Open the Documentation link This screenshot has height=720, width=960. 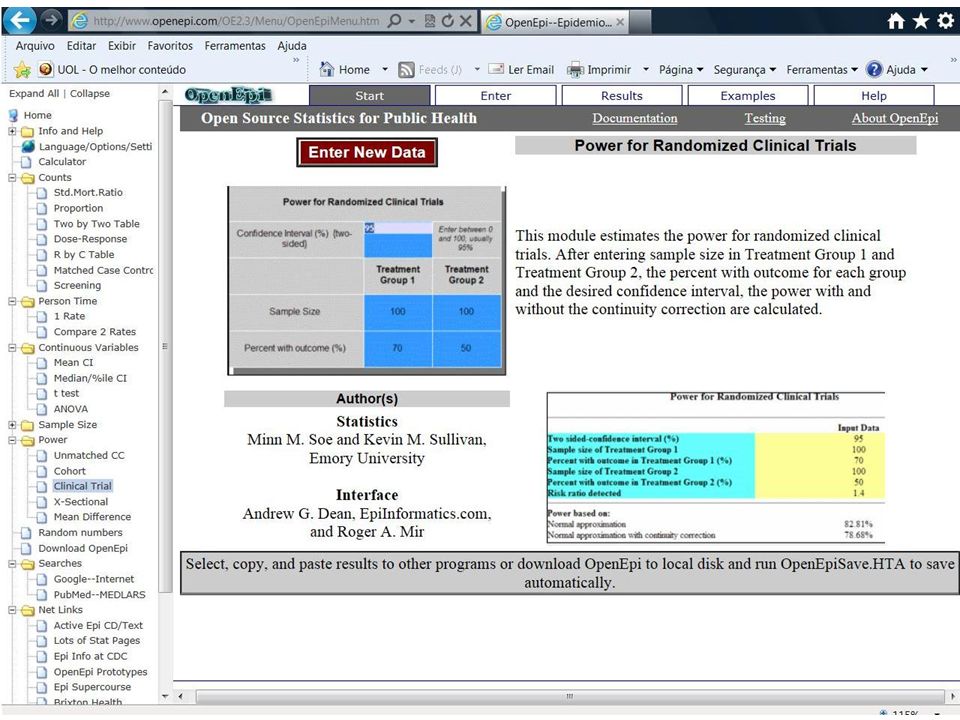coord(634,118)
